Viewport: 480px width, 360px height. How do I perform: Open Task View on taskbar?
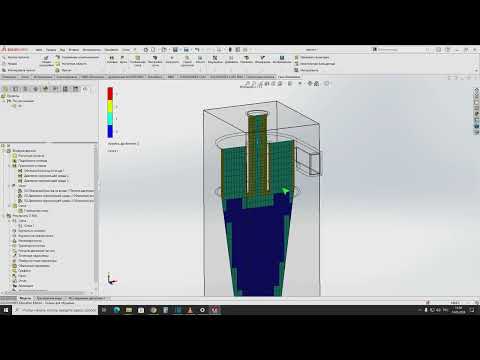[104, 310]
